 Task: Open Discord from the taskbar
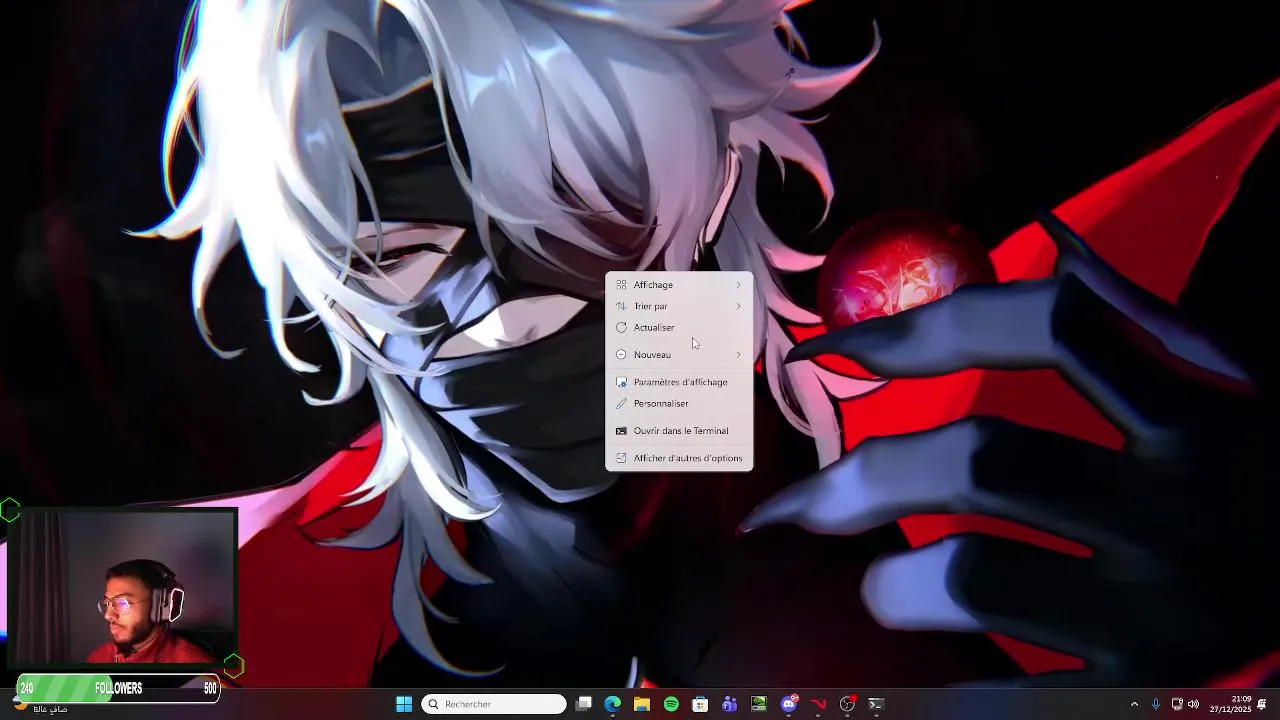789,704
